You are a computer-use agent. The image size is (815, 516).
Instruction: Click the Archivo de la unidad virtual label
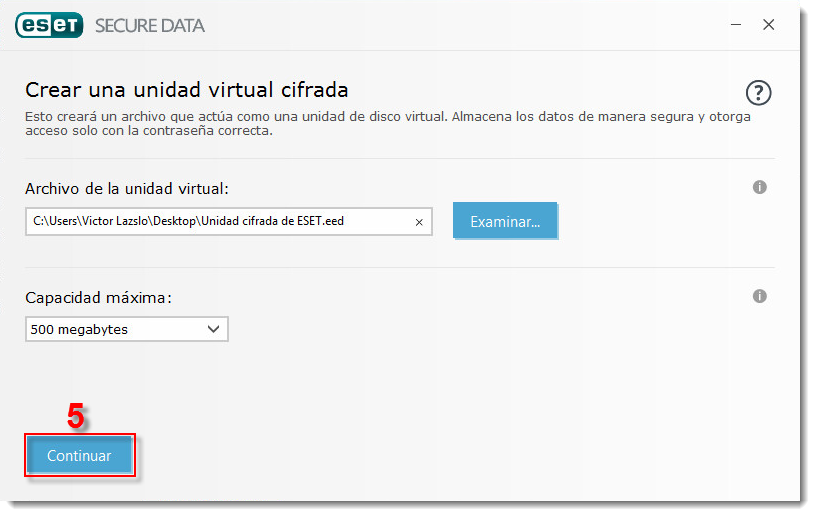pyautogui.click(x=127, y=188)
